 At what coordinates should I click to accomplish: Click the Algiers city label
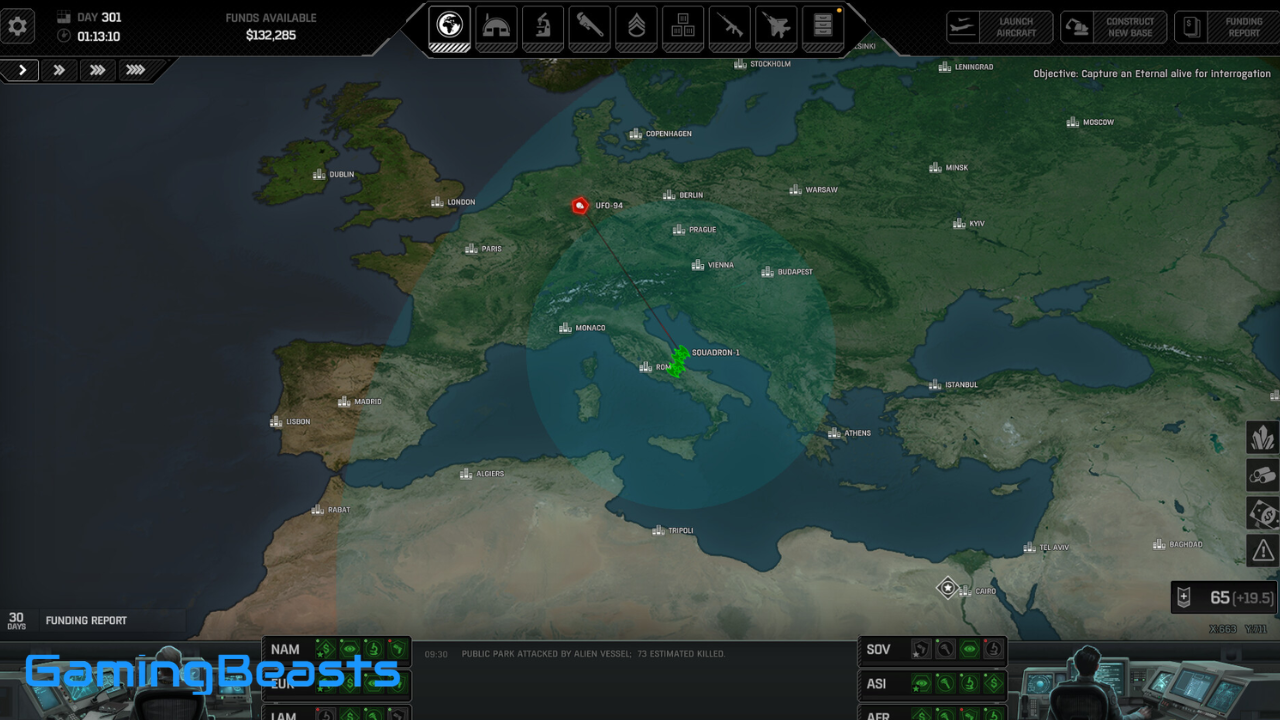[490, 474]
